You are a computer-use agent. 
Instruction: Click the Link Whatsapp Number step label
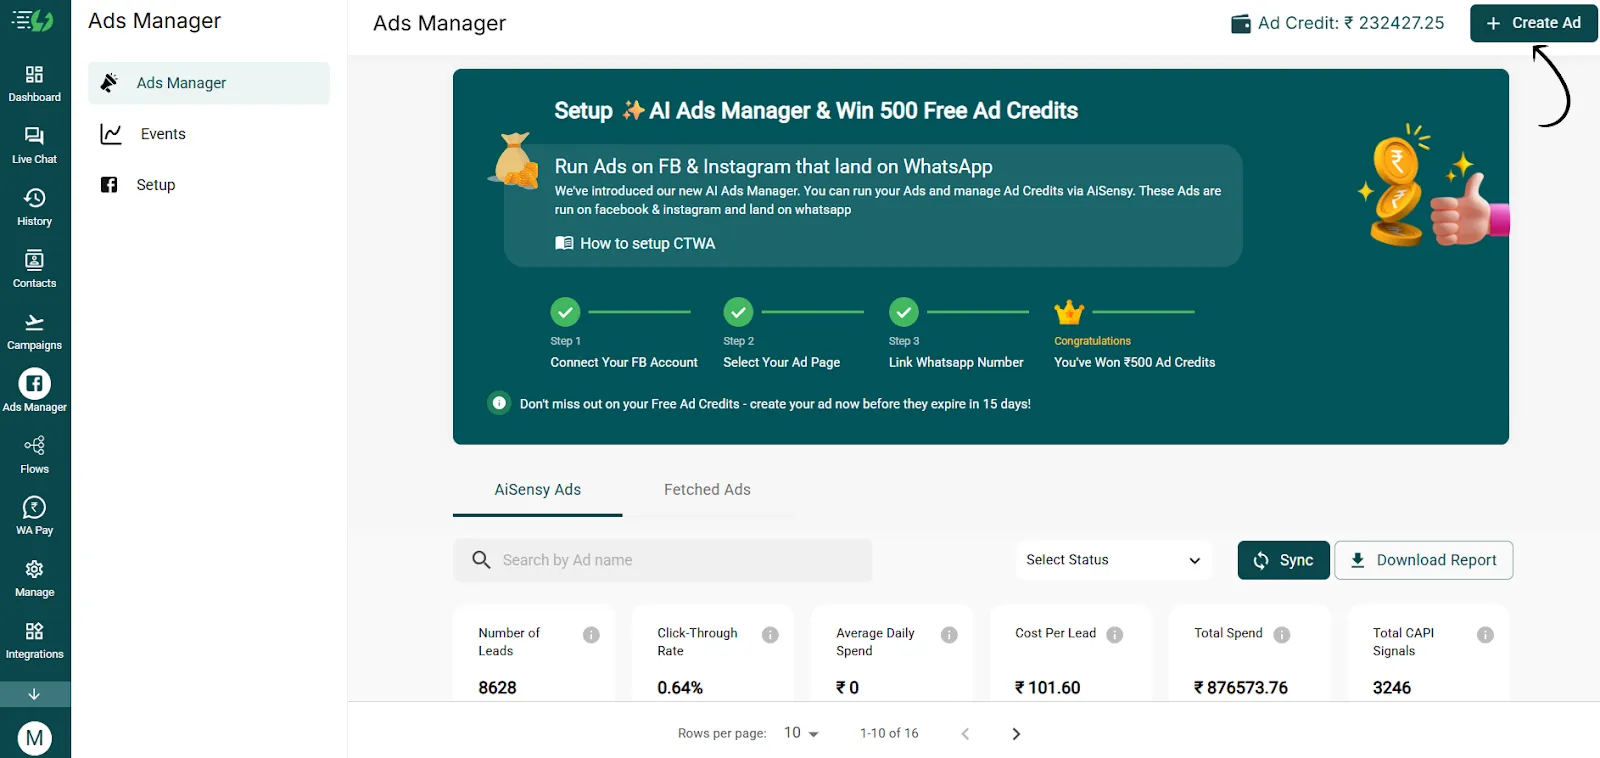tap(956, 362)
